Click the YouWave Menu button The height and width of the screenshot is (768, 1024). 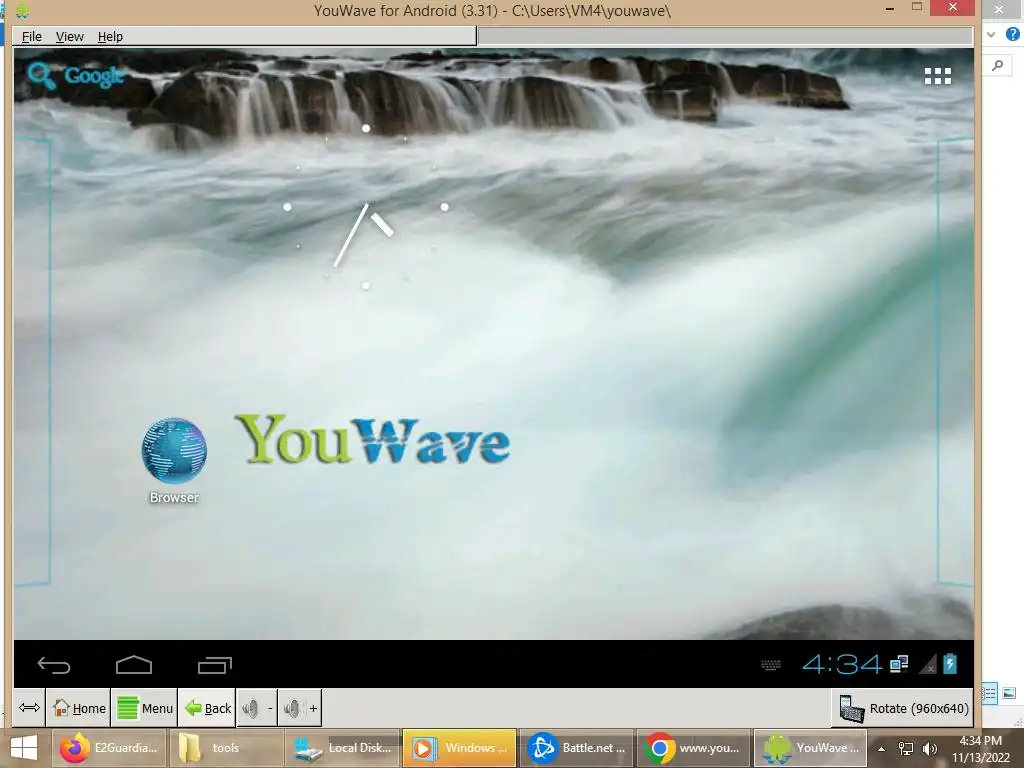point(144,708)
